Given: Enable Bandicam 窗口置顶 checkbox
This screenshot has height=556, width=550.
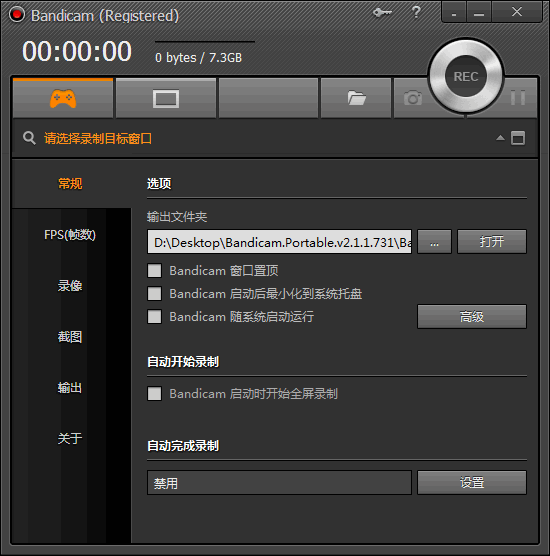Looking at the screenshot, I should [x=154, y=271].
